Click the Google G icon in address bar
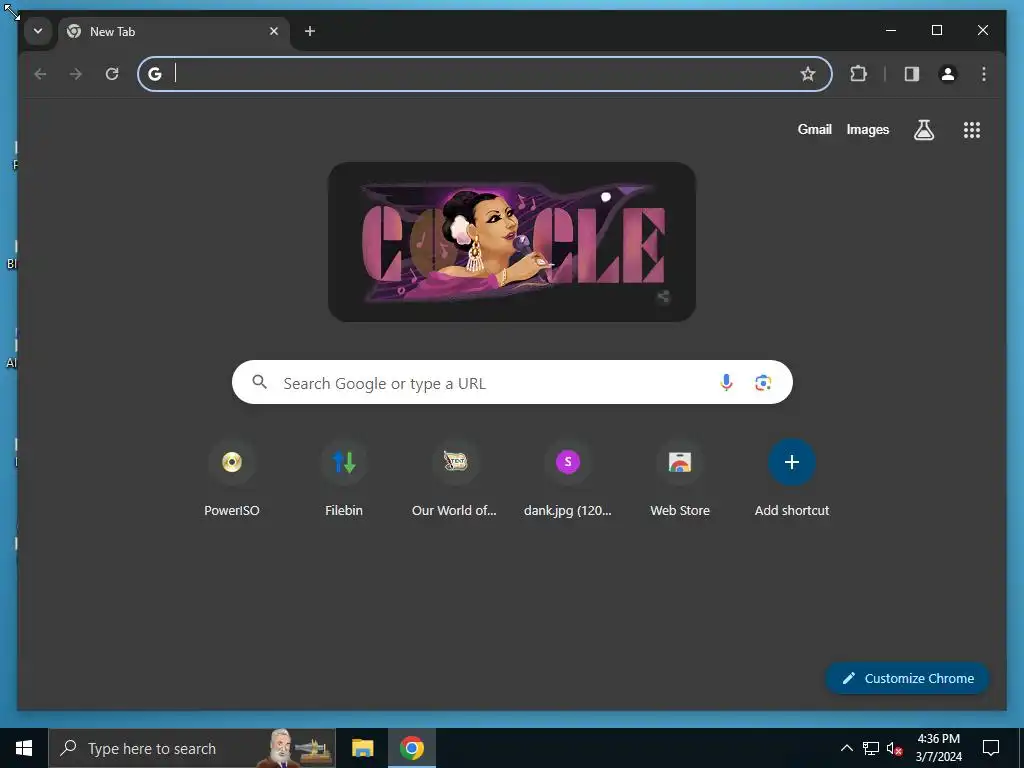Viewport: 1024px width, 768px height. [155, 74]
